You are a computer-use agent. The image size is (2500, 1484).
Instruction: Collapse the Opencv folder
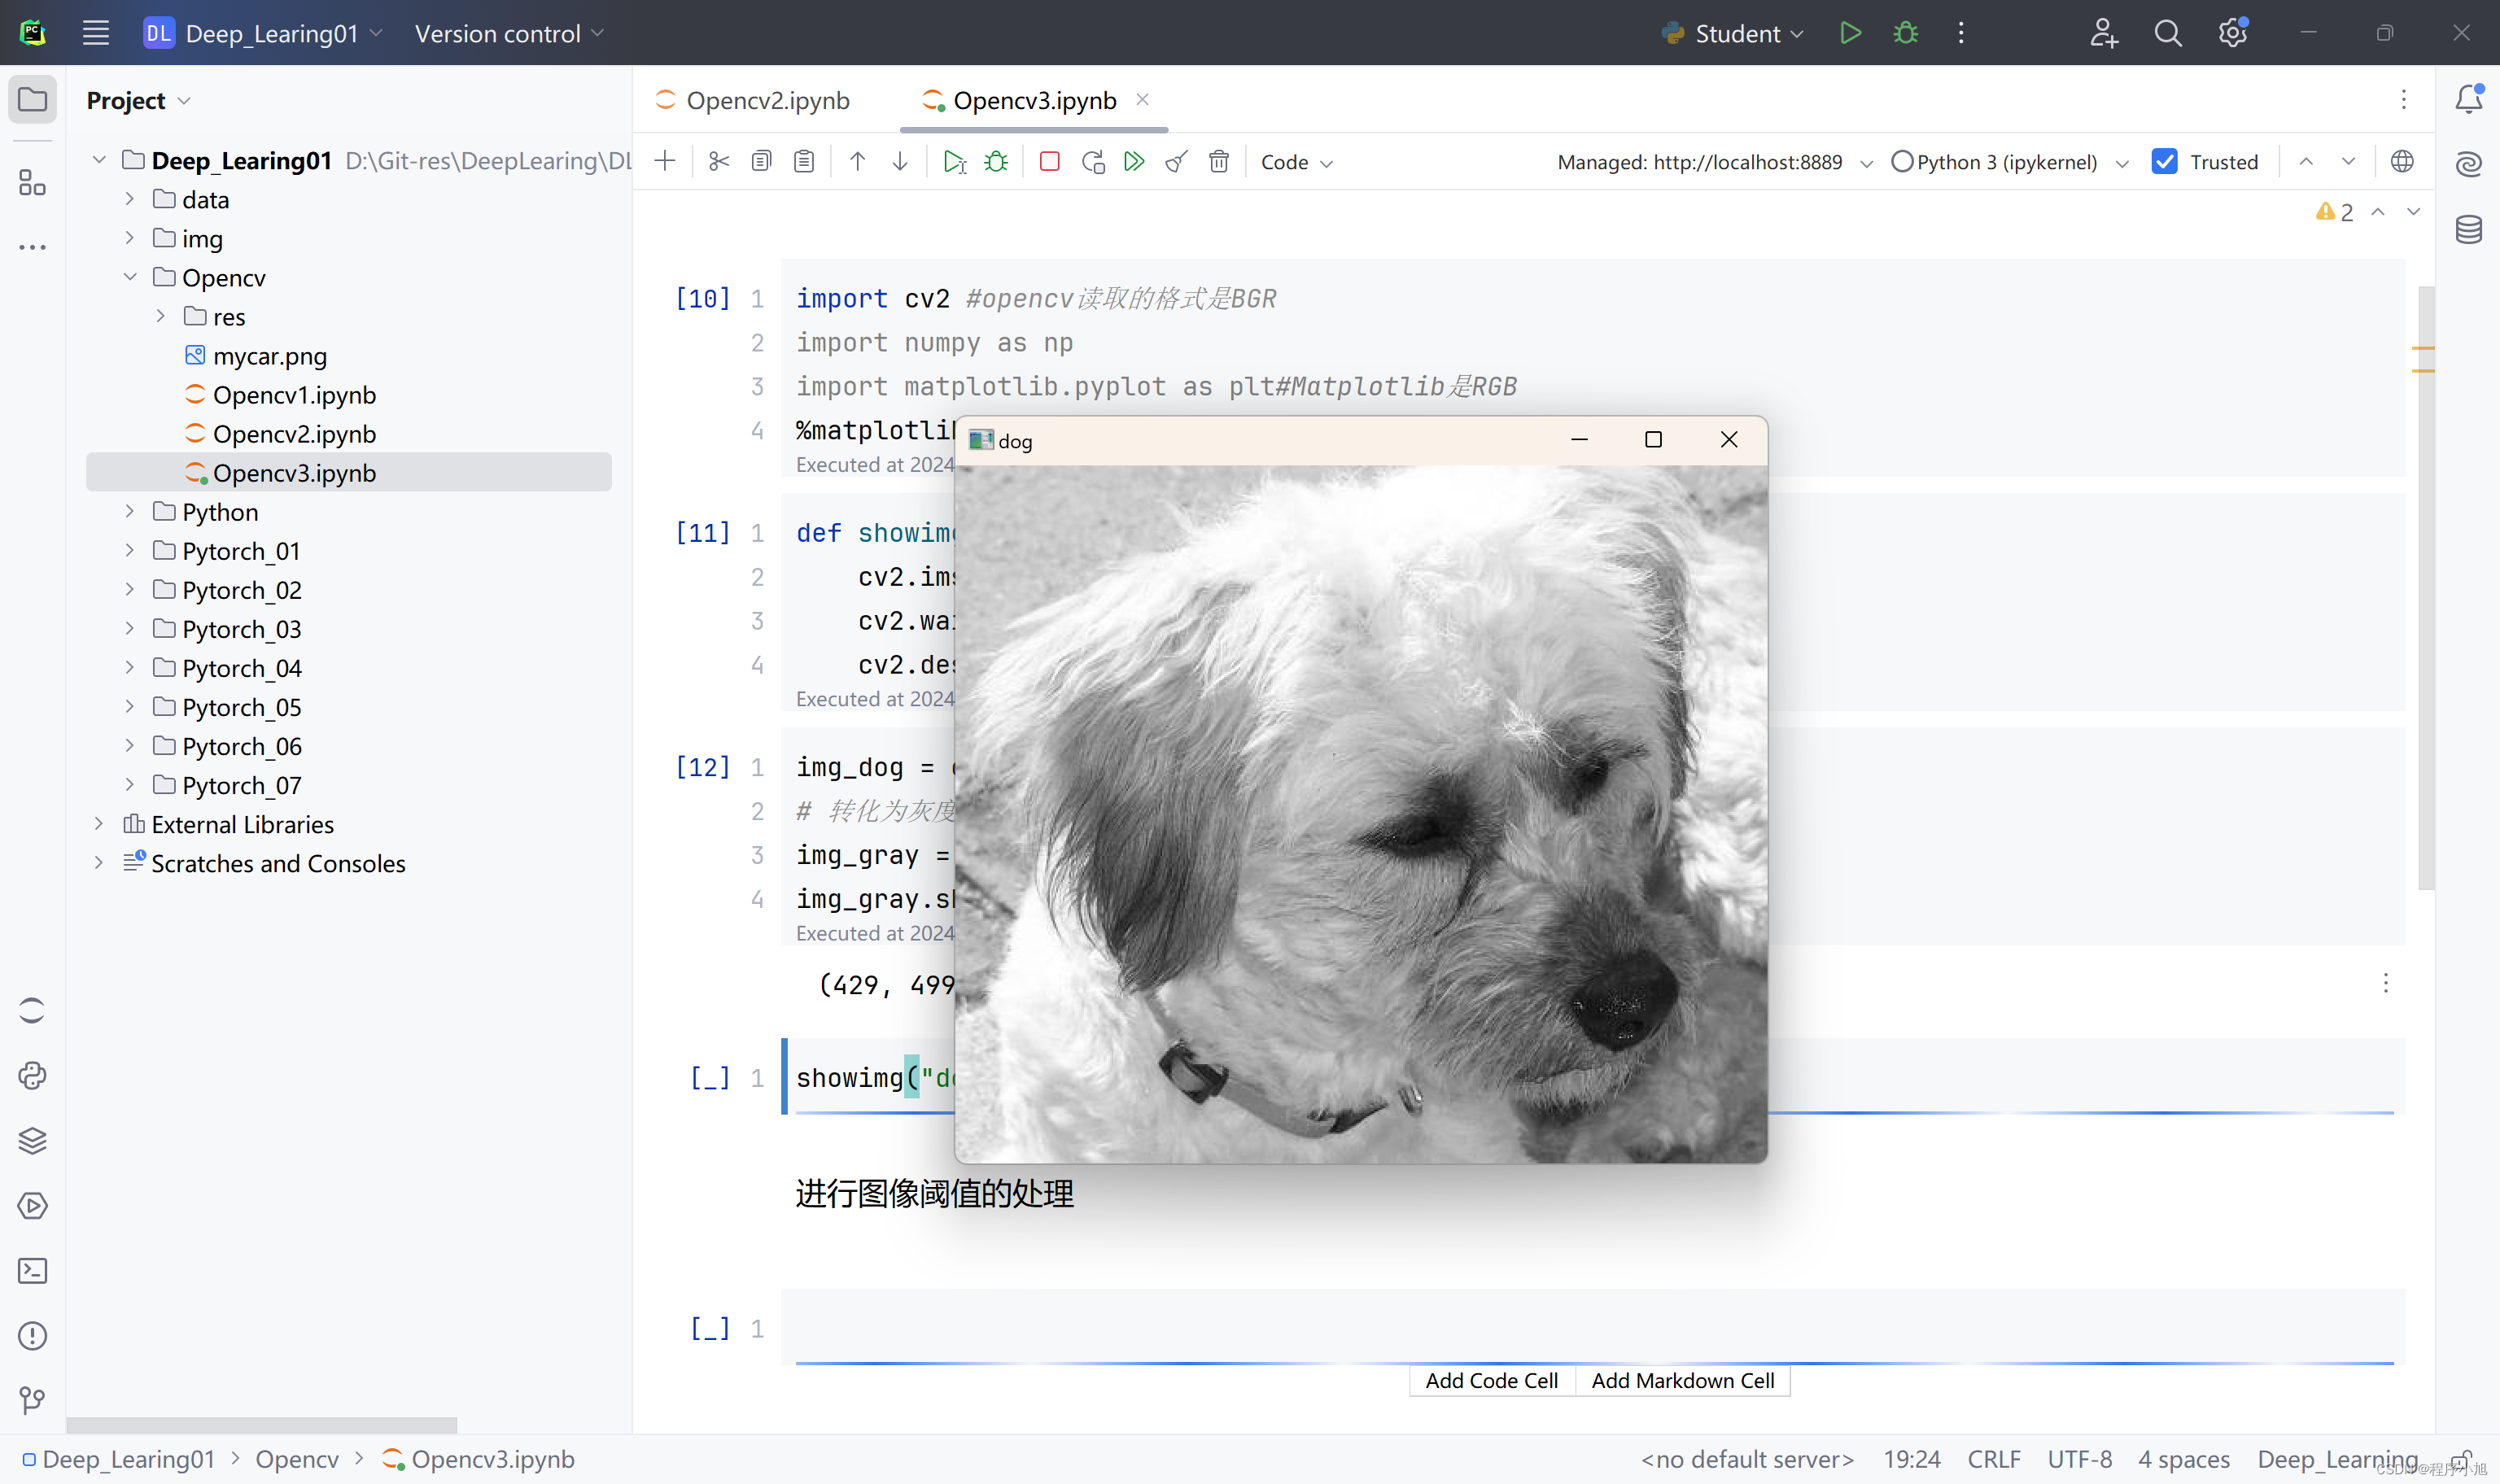(129, 277)
